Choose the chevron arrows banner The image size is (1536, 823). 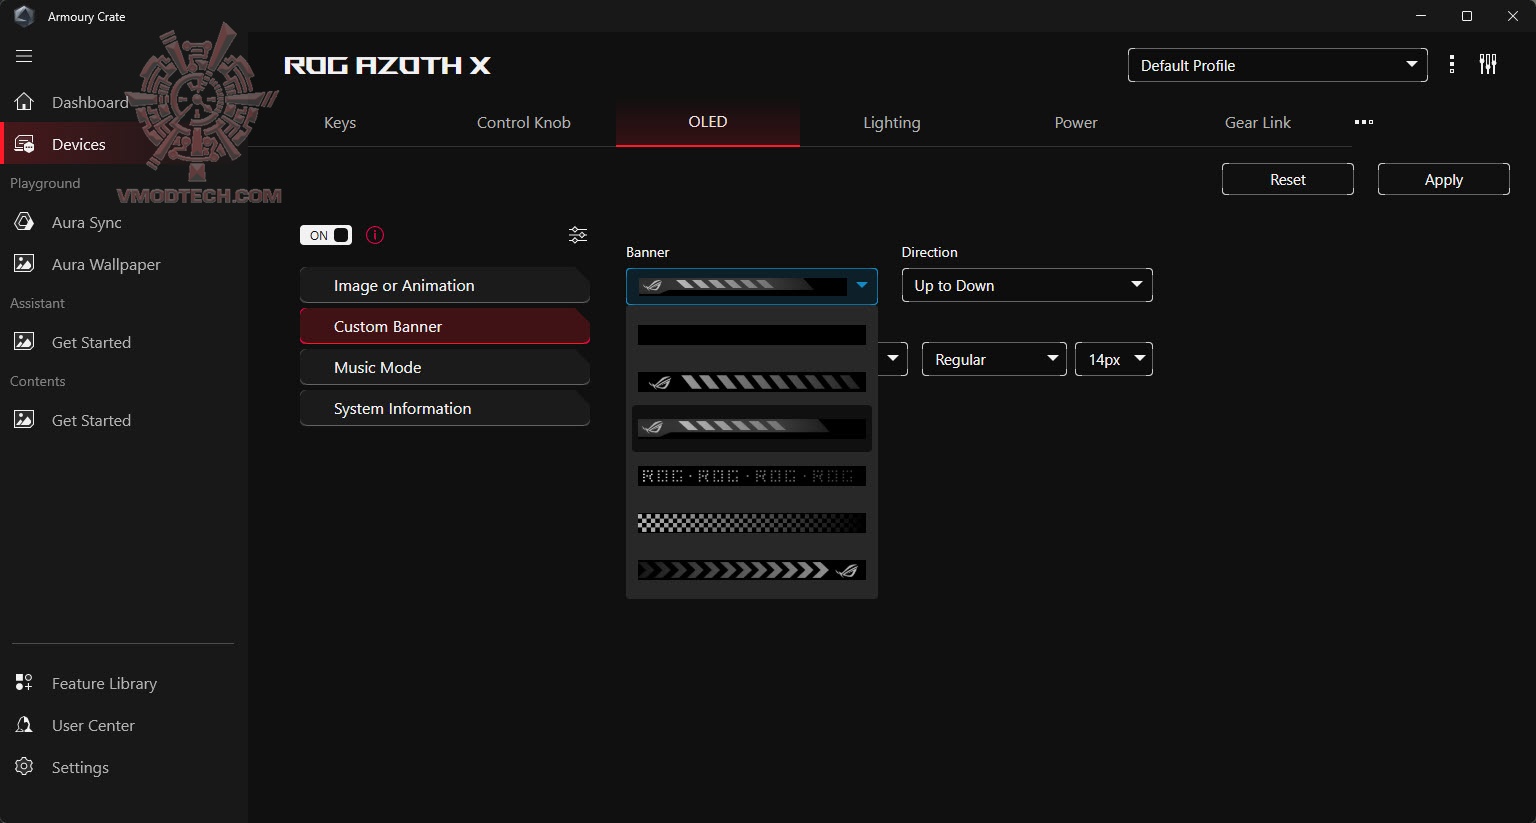click(x=752, y=570)
